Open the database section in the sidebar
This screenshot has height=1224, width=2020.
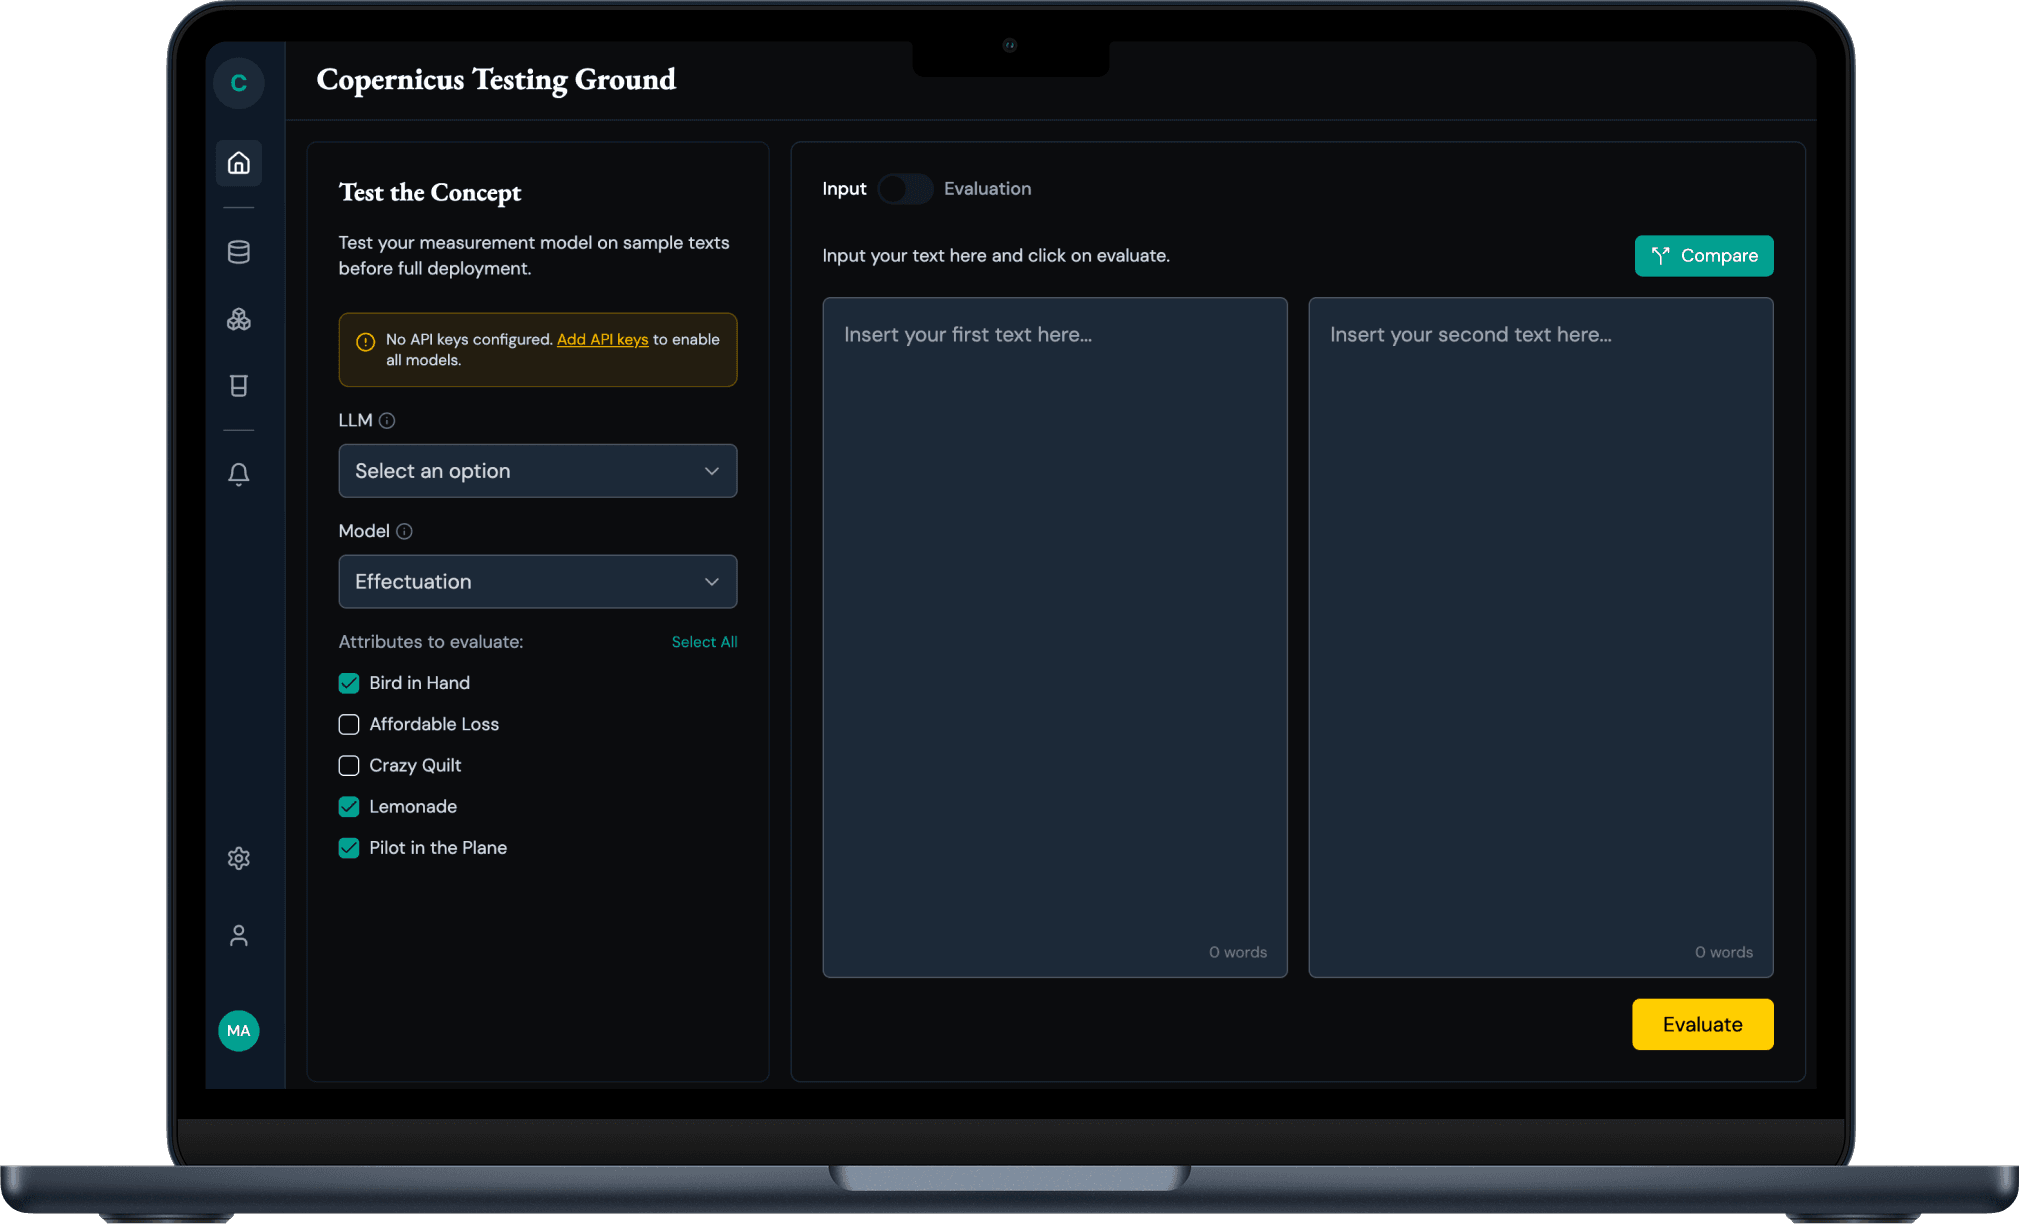point(238,251)
